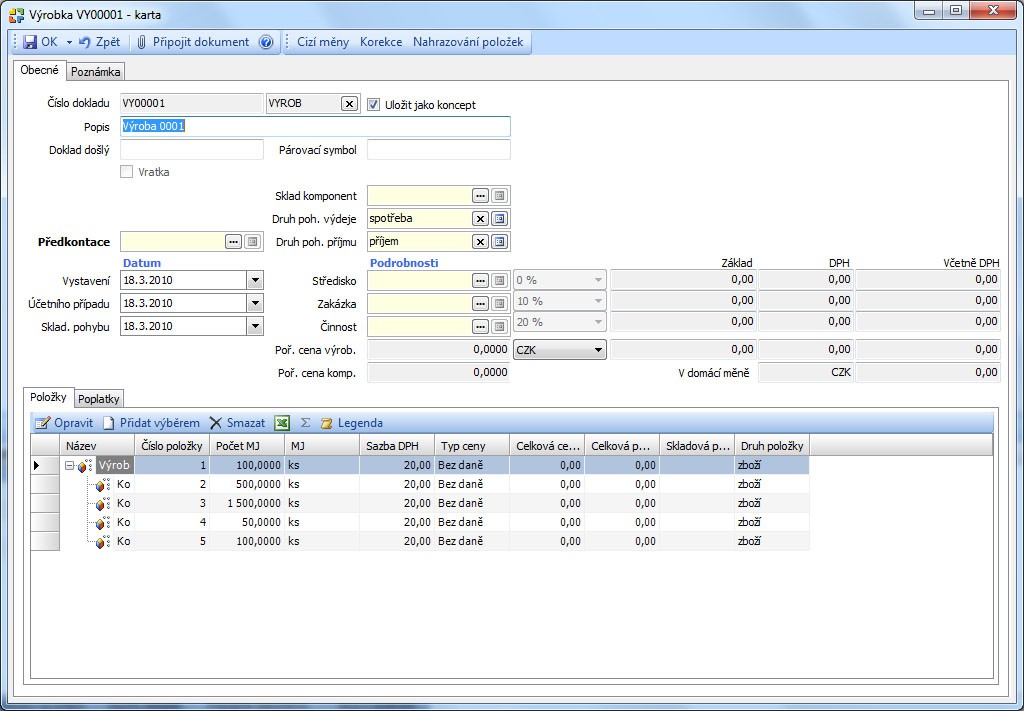Screen dimensions: 1024x711
Task: Open card icon next to příjem field
Action: point(500,242)
